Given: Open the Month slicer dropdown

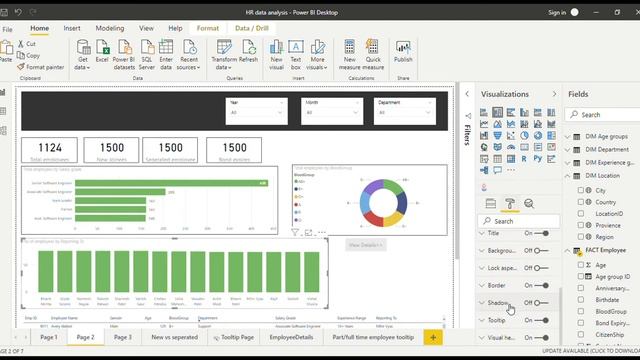Looking at the screenshot, I should 356,112.
